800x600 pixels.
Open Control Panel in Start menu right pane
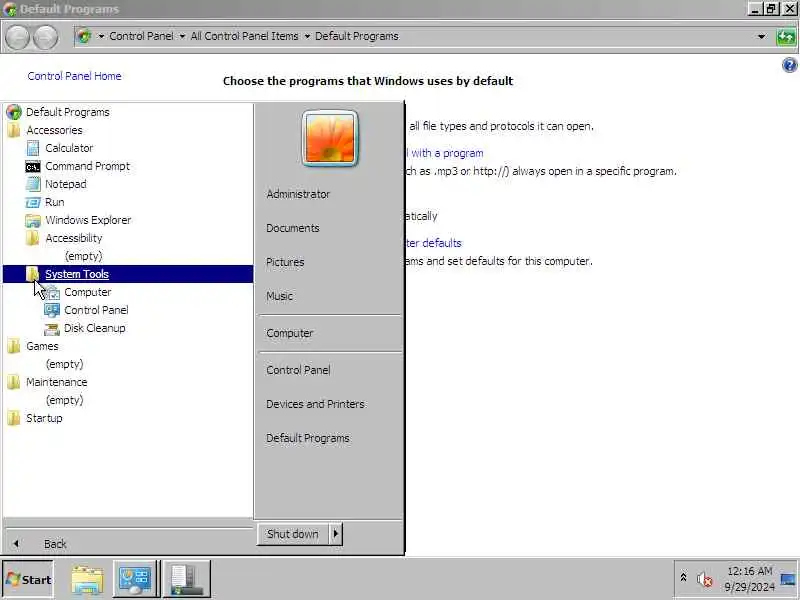[298, 370]
